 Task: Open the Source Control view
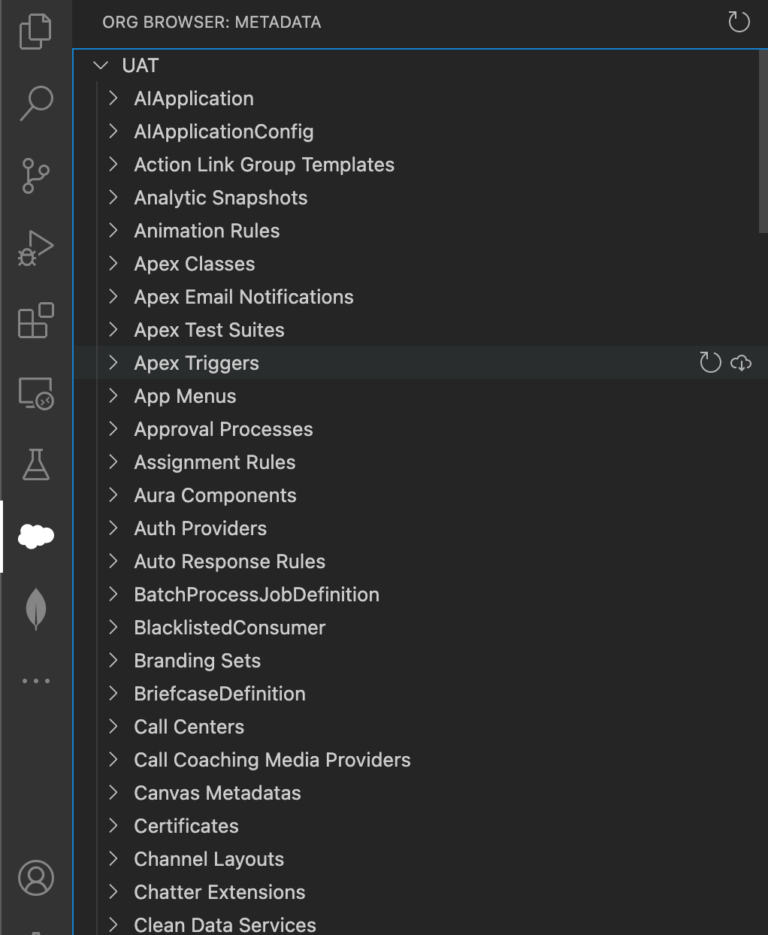36,175
